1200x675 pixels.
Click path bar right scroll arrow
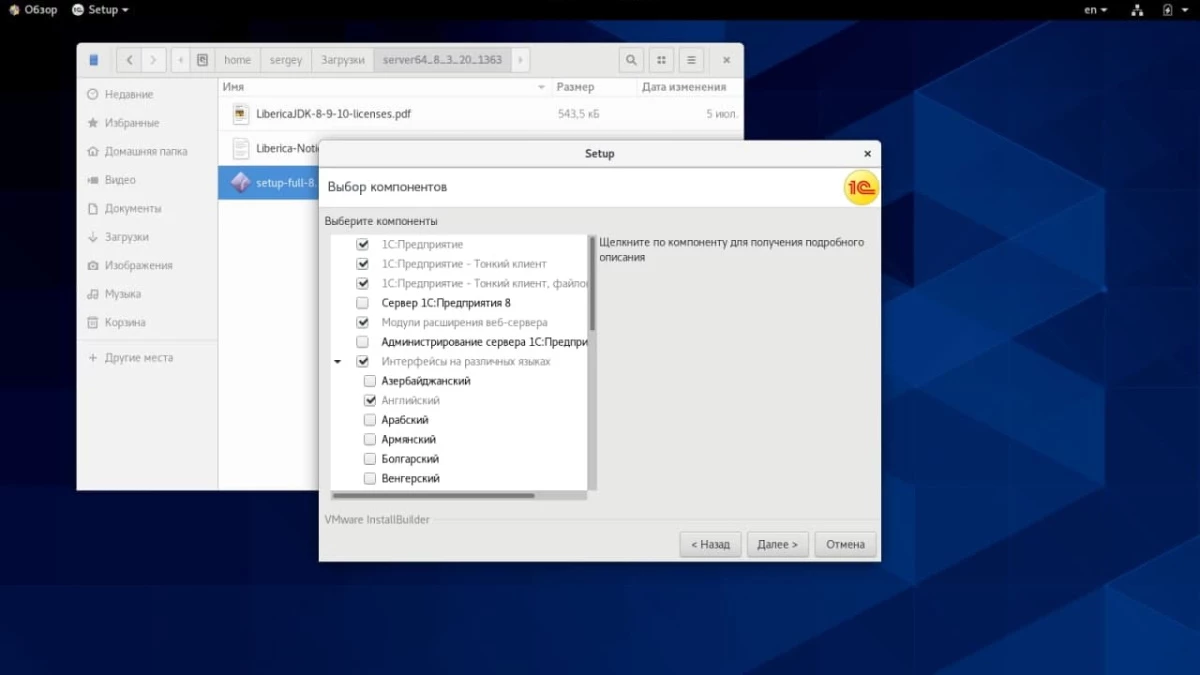[520, 60]
